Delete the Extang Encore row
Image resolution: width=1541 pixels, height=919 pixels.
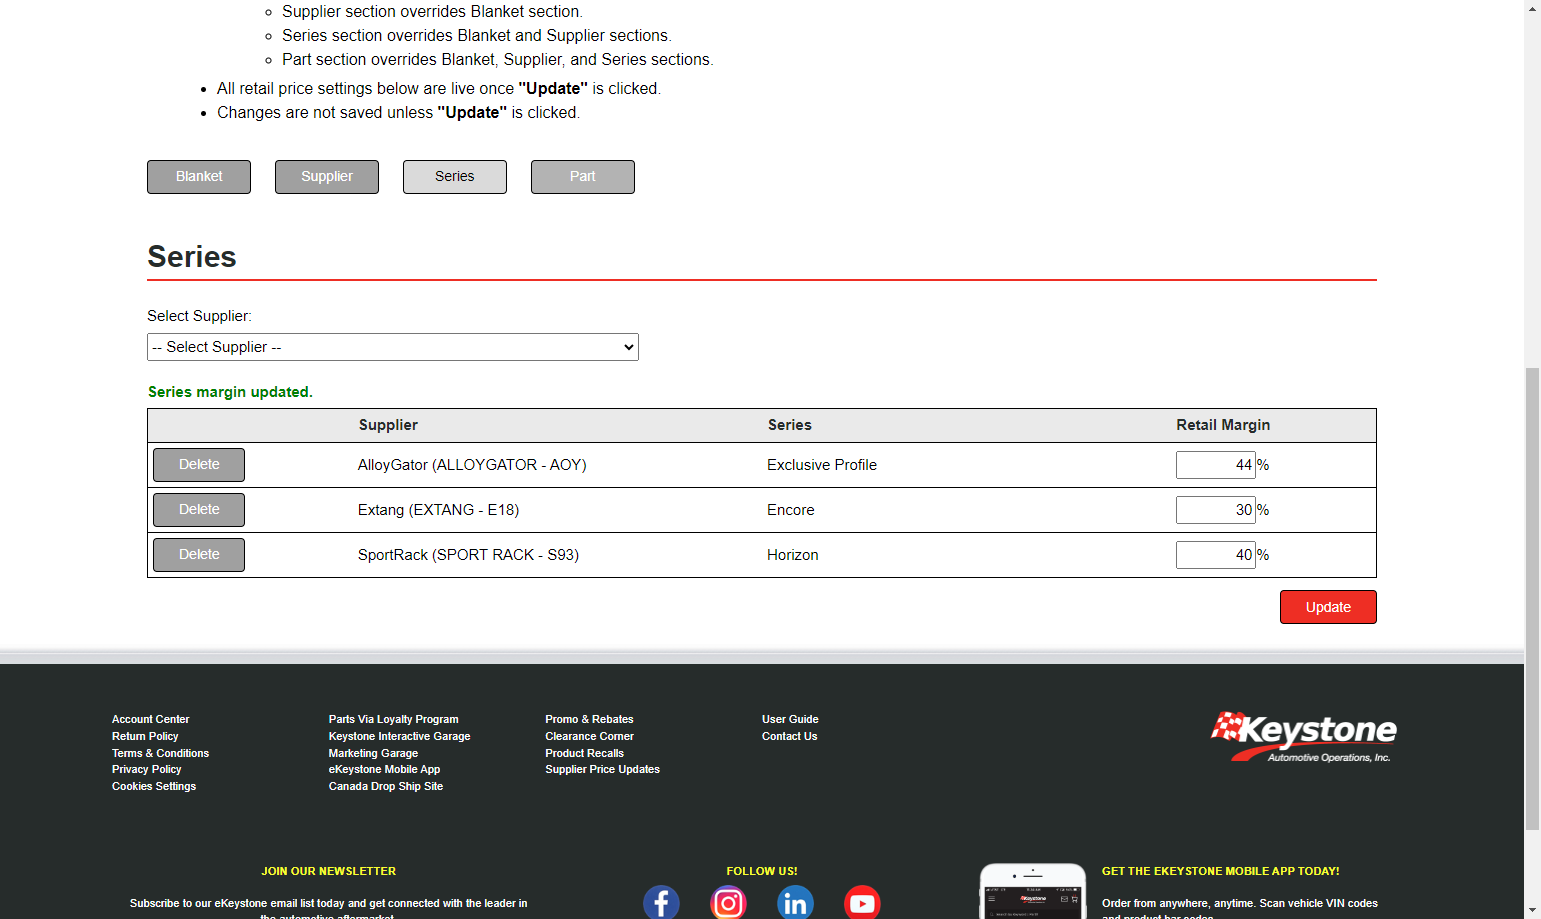pyautogui.click(x=199, y=510)
